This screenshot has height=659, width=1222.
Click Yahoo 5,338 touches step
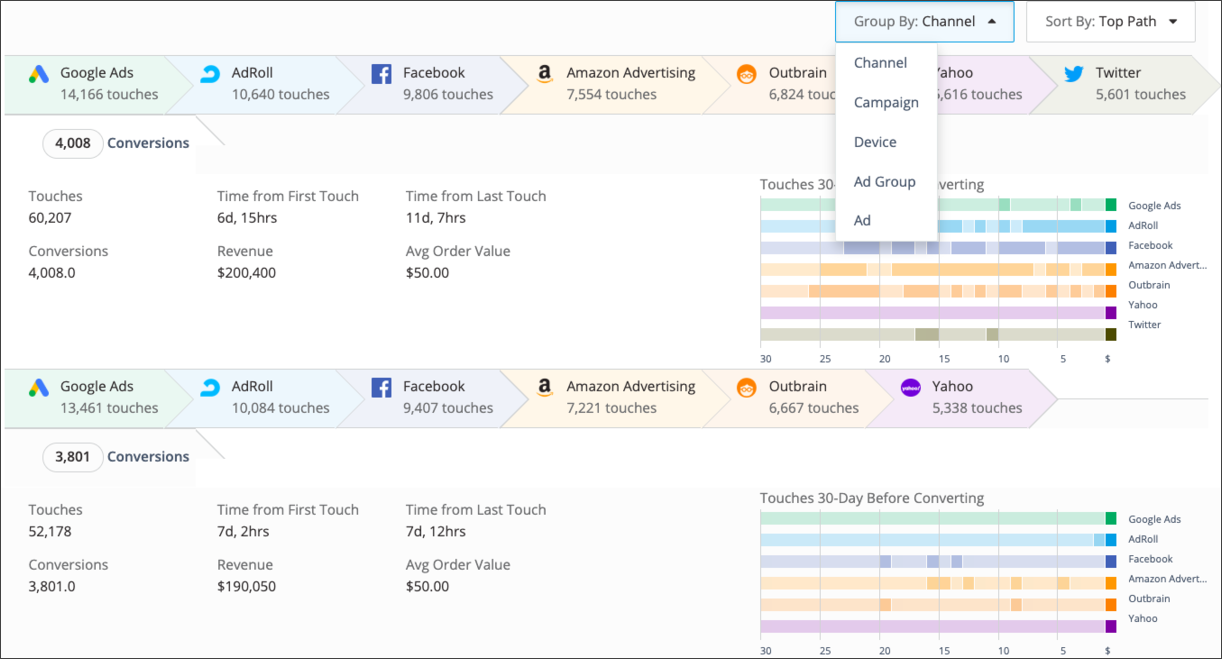[960, 398]
